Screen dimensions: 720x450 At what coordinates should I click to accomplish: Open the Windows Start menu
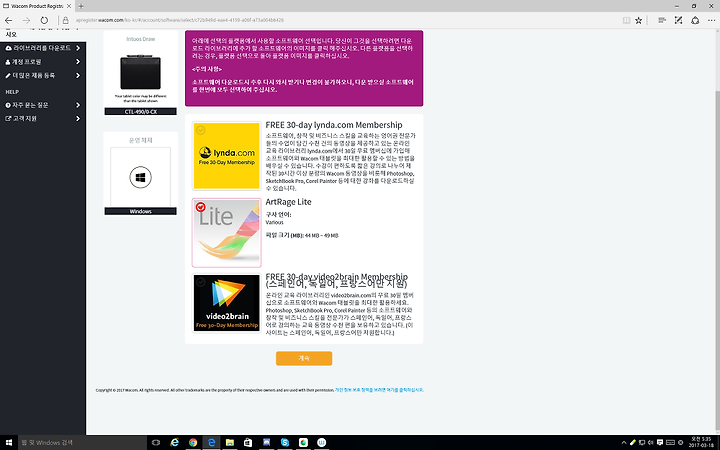click(x=9, y=443)
